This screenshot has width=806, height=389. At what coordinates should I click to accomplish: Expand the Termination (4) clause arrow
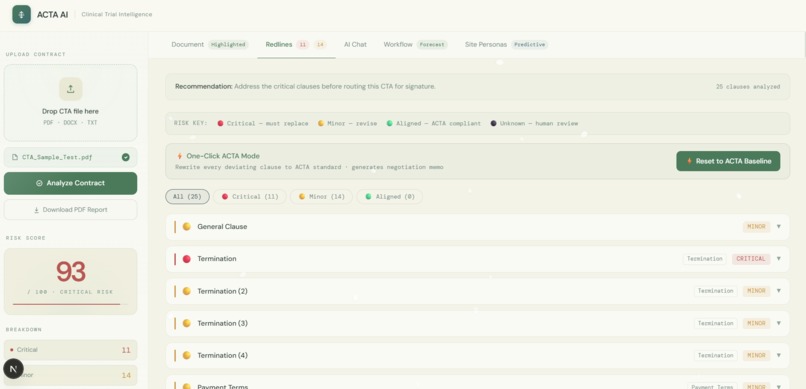coord(779,356)
